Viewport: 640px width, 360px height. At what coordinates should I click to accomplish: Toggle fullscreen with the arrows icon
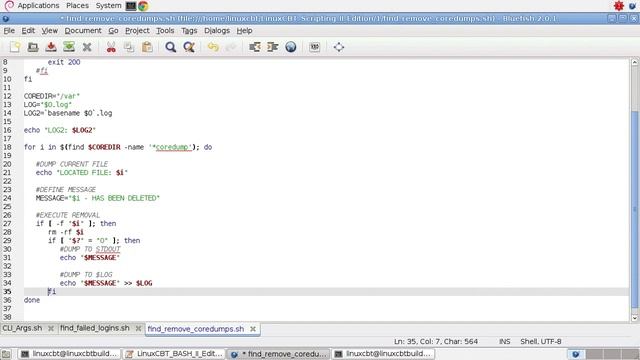tap(339, 47)
